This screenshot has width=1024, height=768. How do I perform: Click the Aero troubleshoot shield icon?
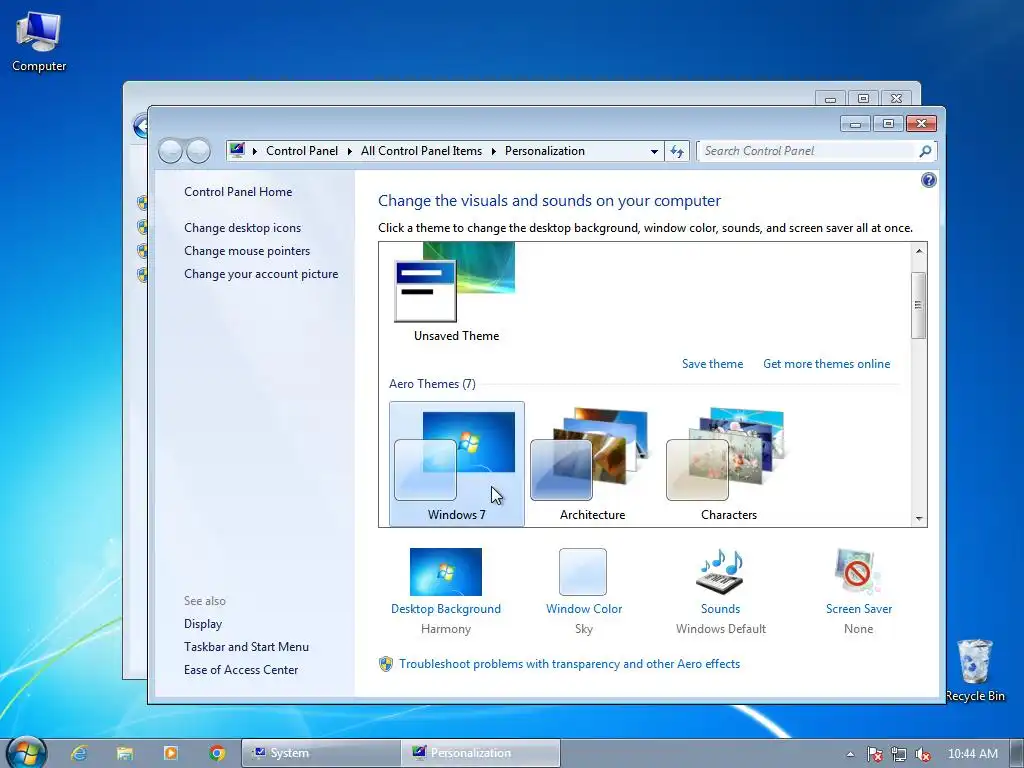(x=386, y=664)
